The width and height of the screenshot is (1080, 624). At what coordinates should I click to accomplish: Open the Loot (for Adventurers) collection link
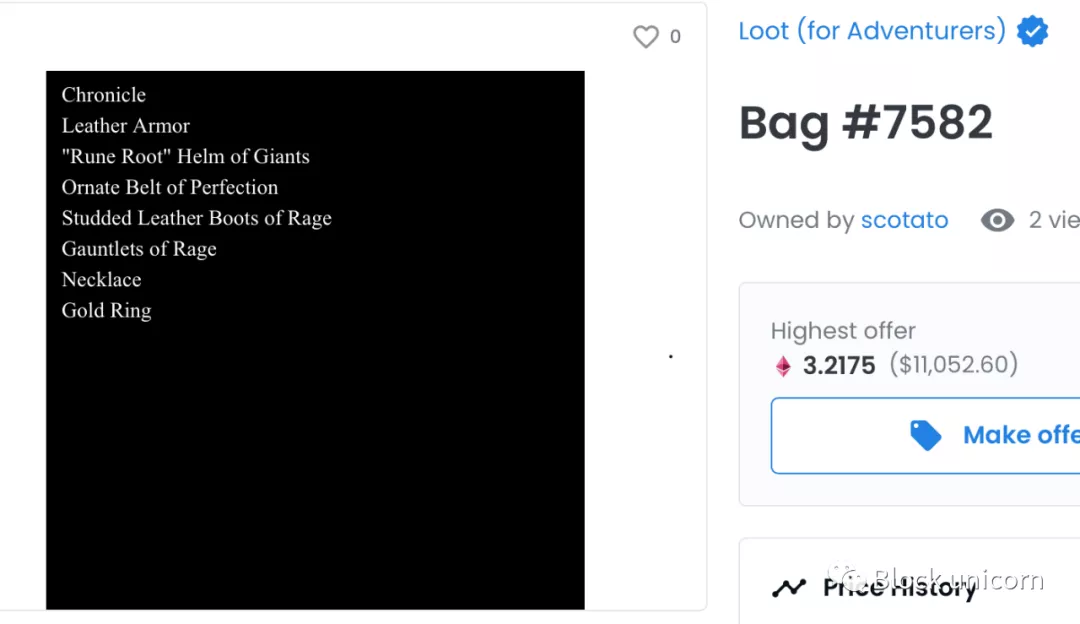click(x=871, y=31)
